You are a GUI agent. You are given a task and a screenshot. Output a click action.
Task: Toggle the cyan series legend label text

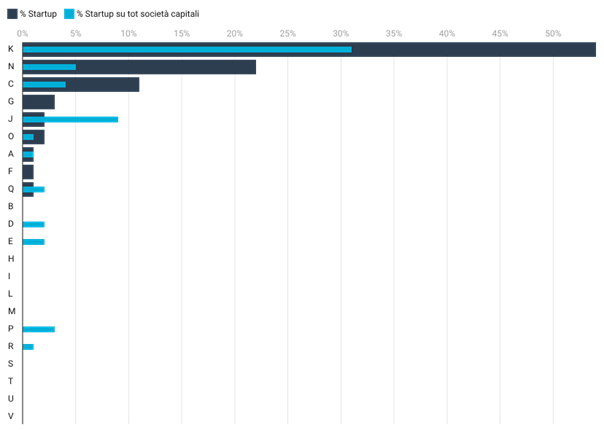click(x=138, y=14)
